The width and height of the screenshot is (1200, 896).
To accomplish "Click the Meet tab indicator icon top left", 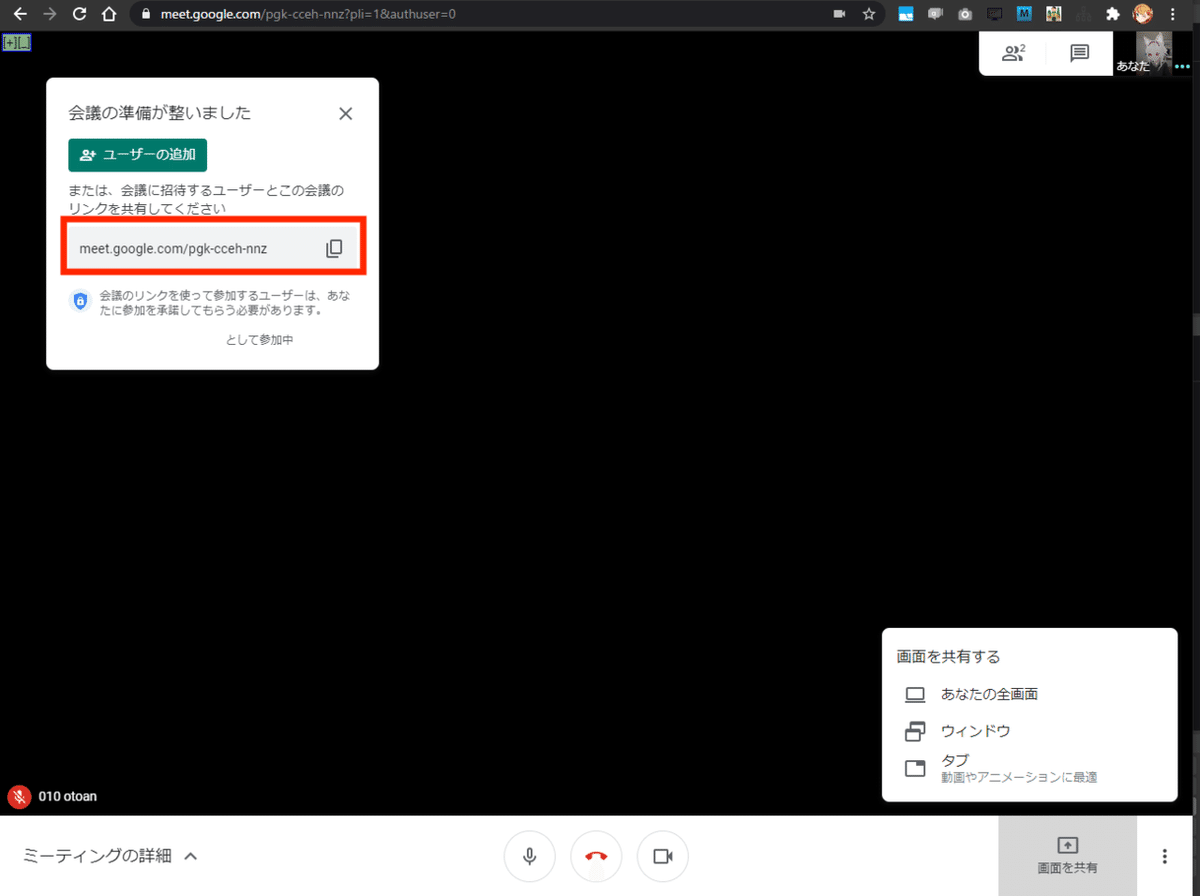I will tap(16, 42).
